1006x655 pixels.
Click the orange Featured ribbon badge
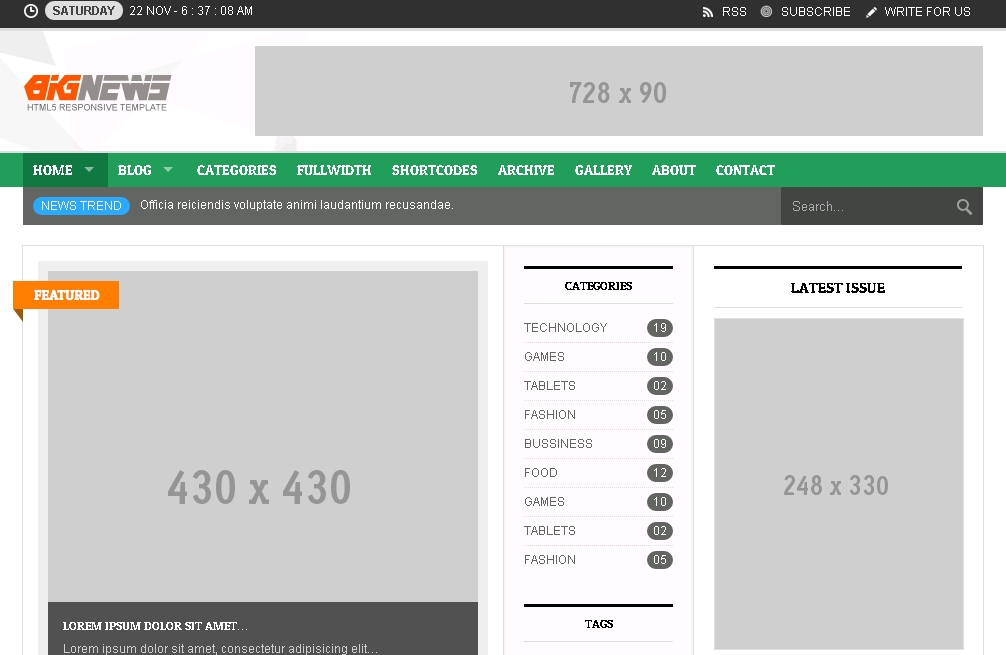pos(66,295)
